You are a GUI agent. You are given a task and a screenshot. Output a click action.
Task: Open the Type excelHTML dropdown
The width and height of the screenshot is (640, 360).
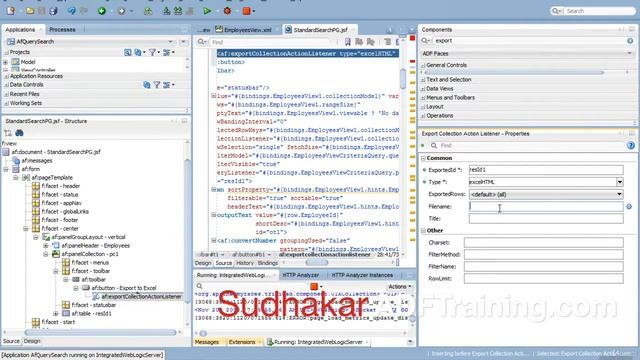click(620, 182)
